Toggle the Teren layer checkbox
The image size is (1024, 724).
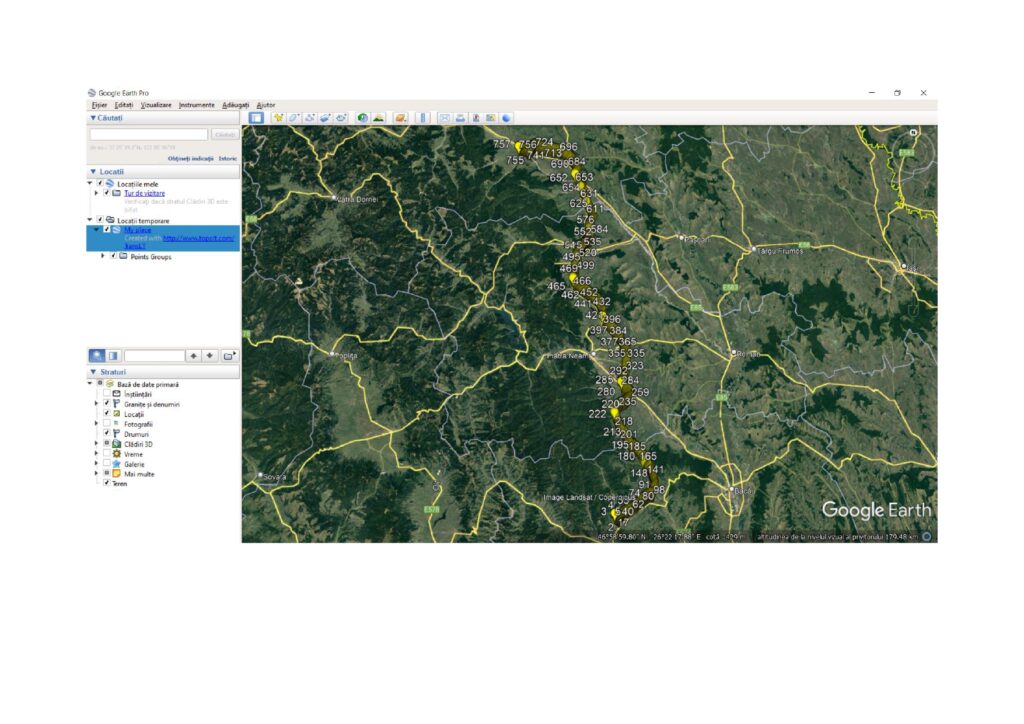tap(106, 483)
